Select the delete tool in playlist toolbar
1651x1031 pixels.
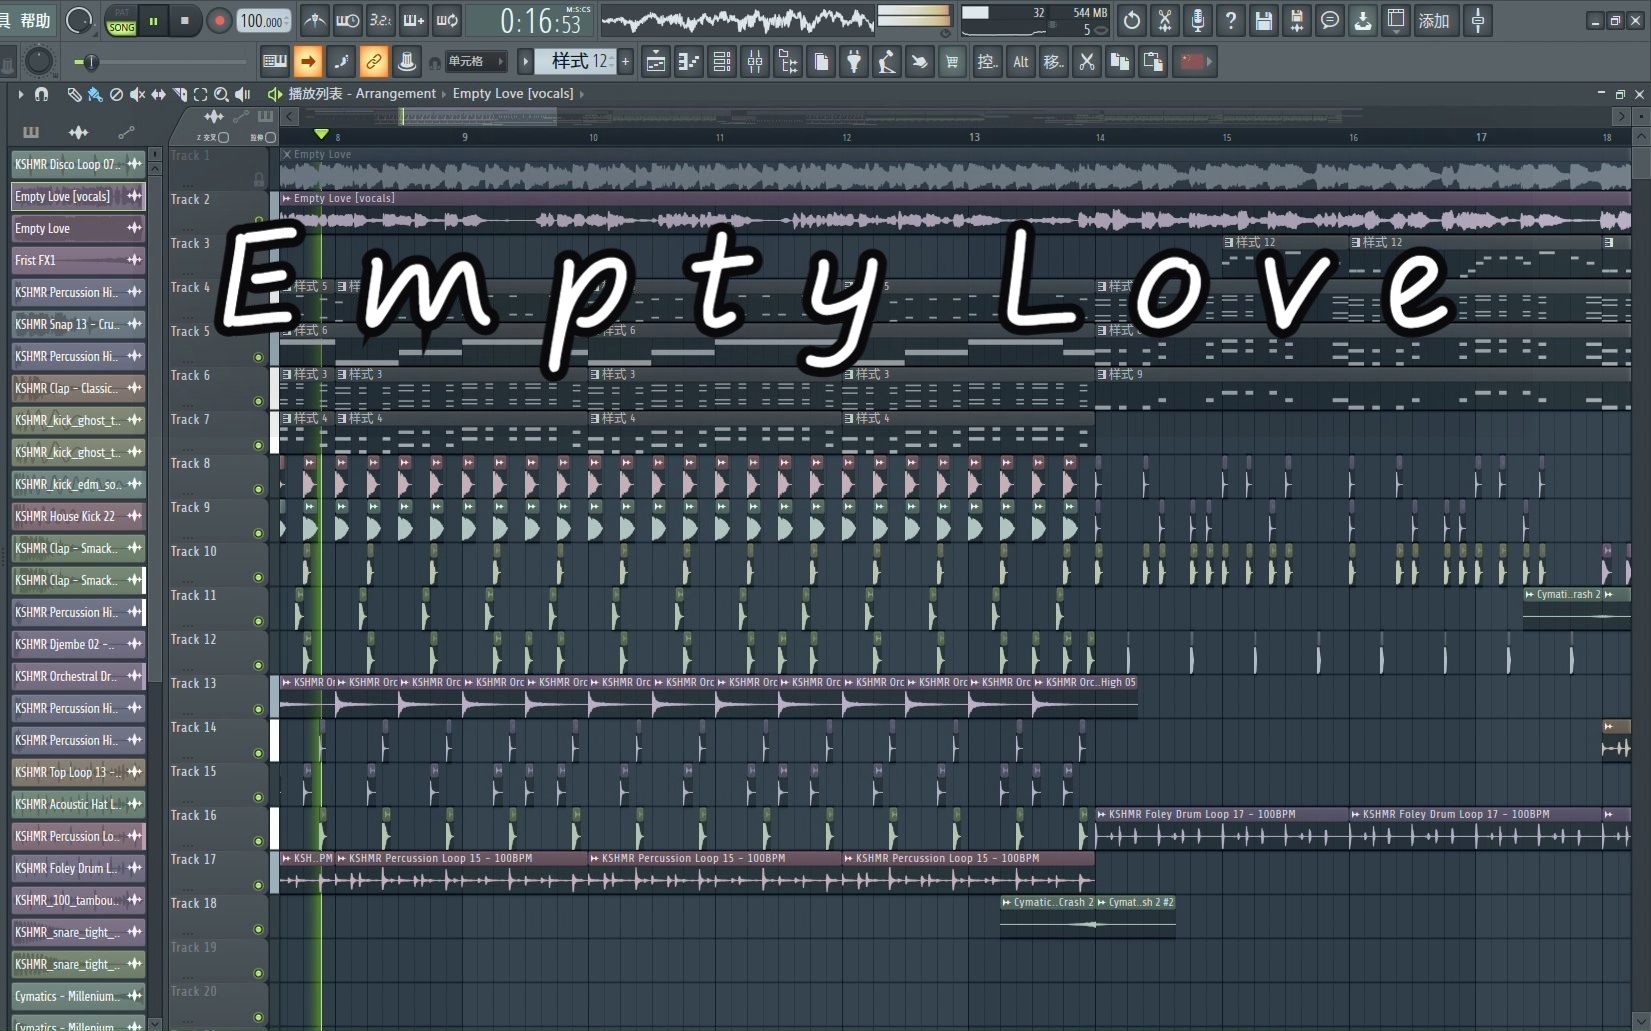(x=116, y=94)
